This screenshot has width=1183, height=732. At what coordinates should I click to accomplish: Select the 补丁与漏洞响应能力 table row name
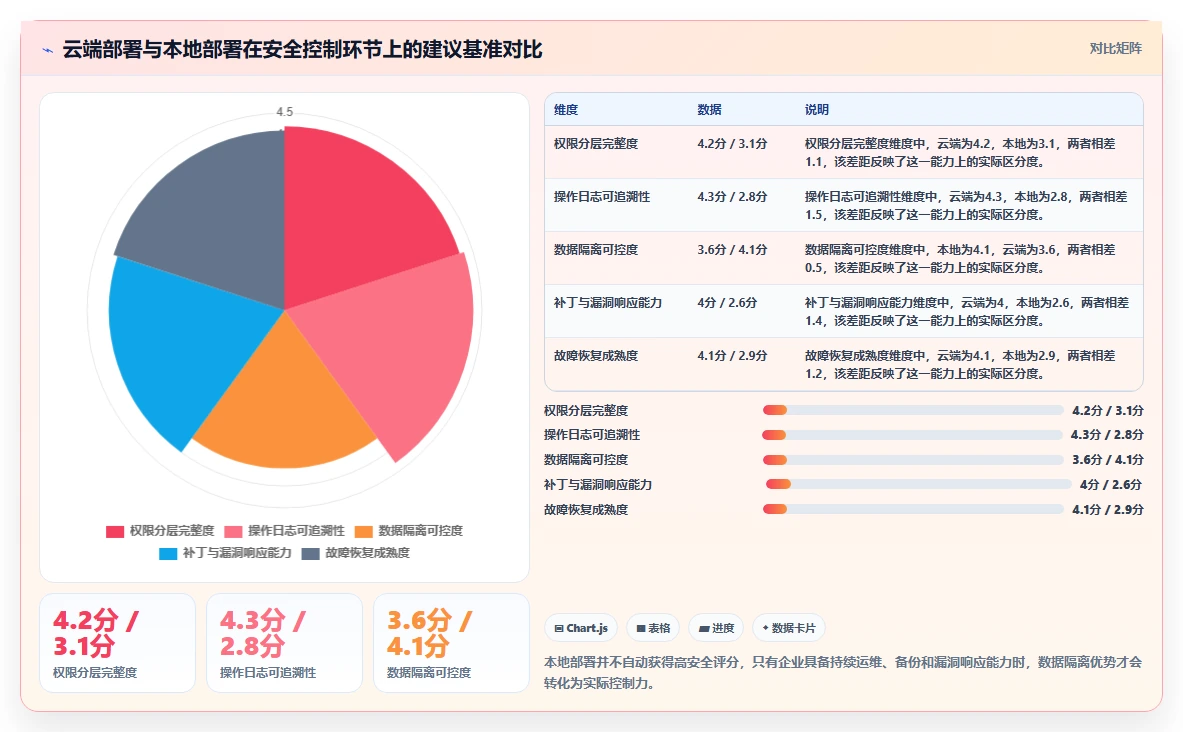click(608, 303)
